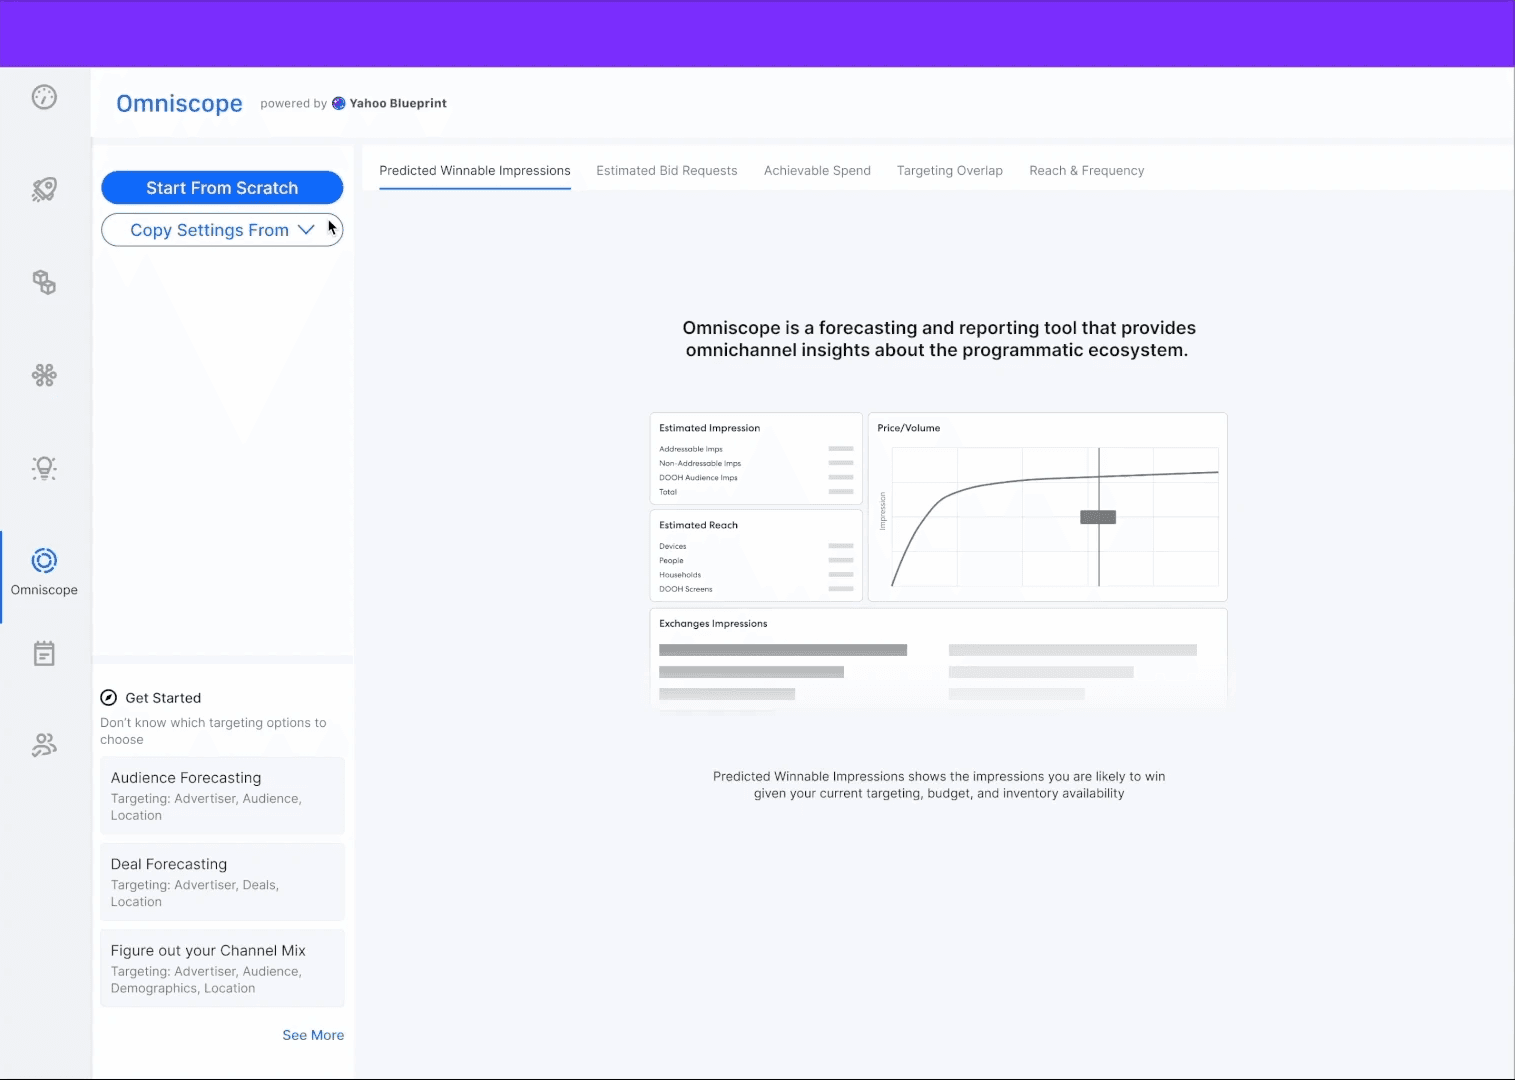Choose the Deal Forecasting card
Viewport: 1515px width, 1080px height.
(222, 882)
